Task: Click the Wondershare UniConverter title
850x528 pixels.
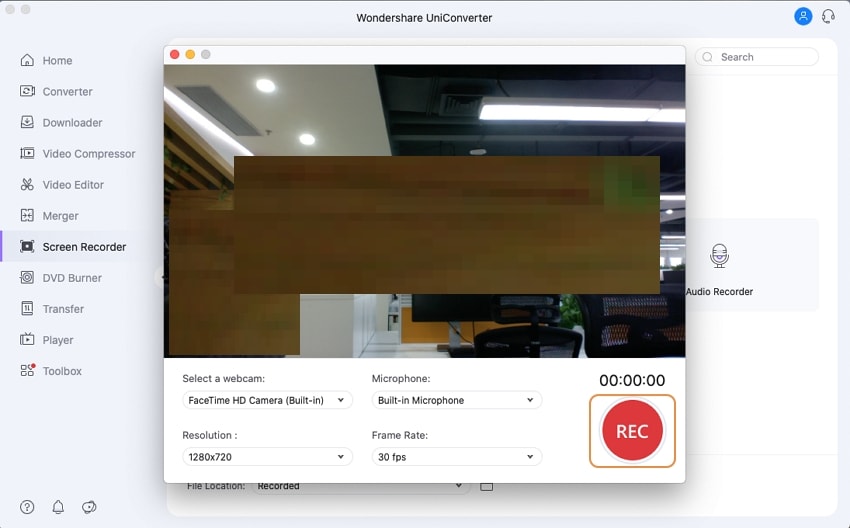Action: (424, 18)
